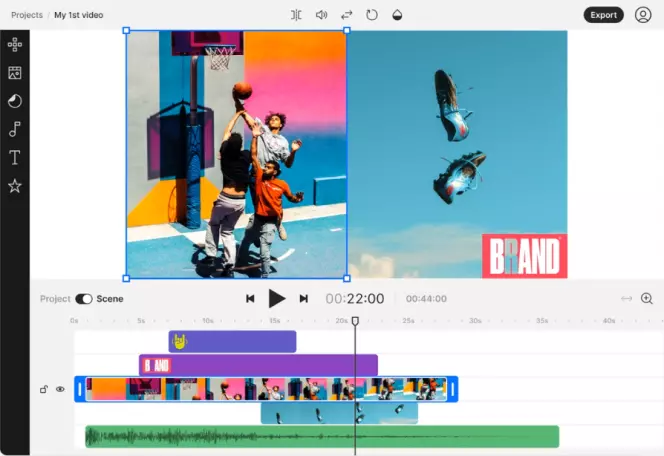
Task: Click the right trim handle of video clip
Action: pos(453,389)
